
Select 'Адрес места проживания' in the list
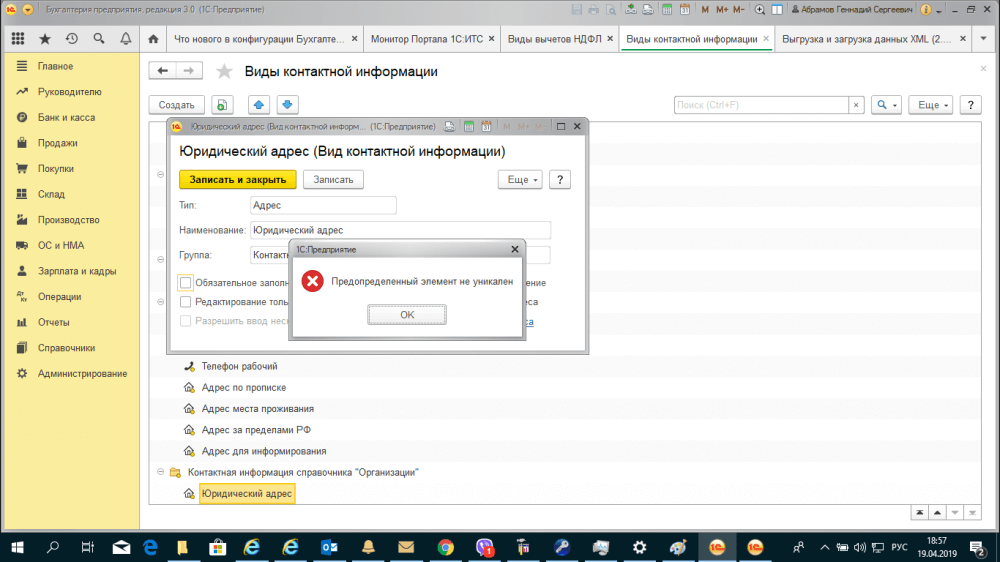[257, 408]
